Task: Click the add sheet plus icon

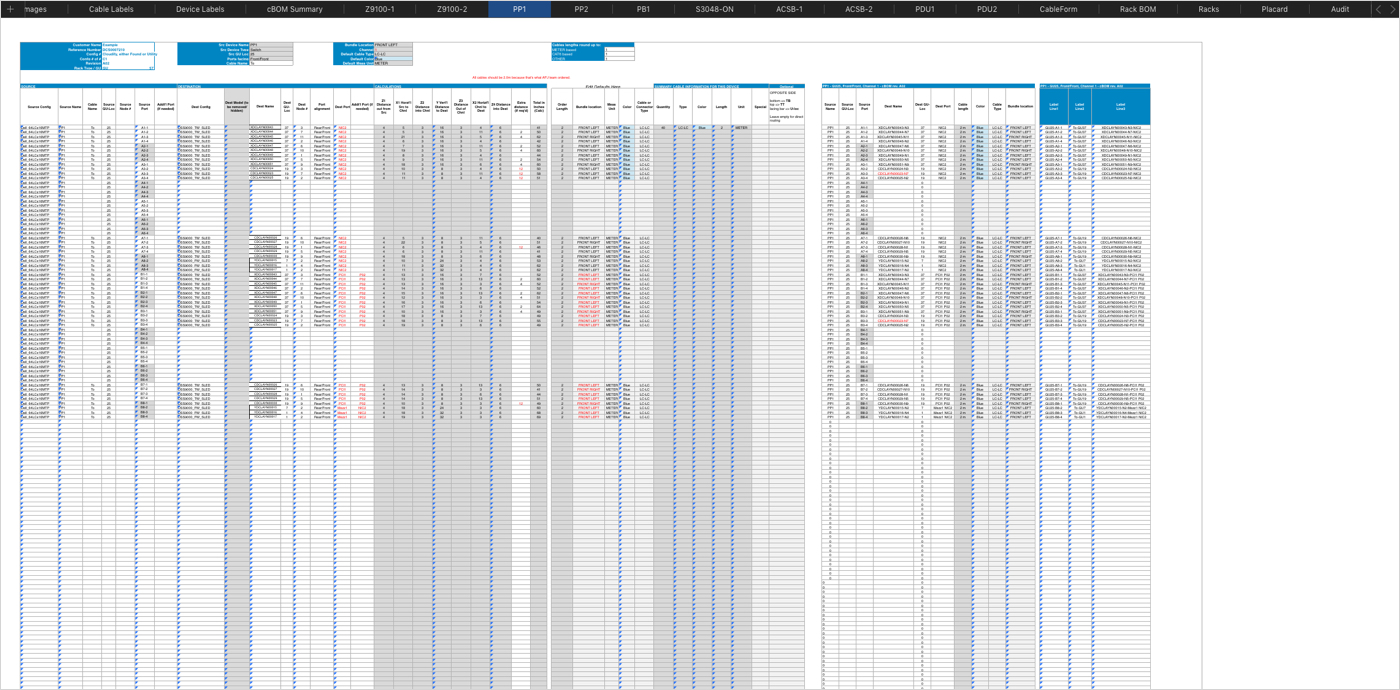Action: point(9,9)
